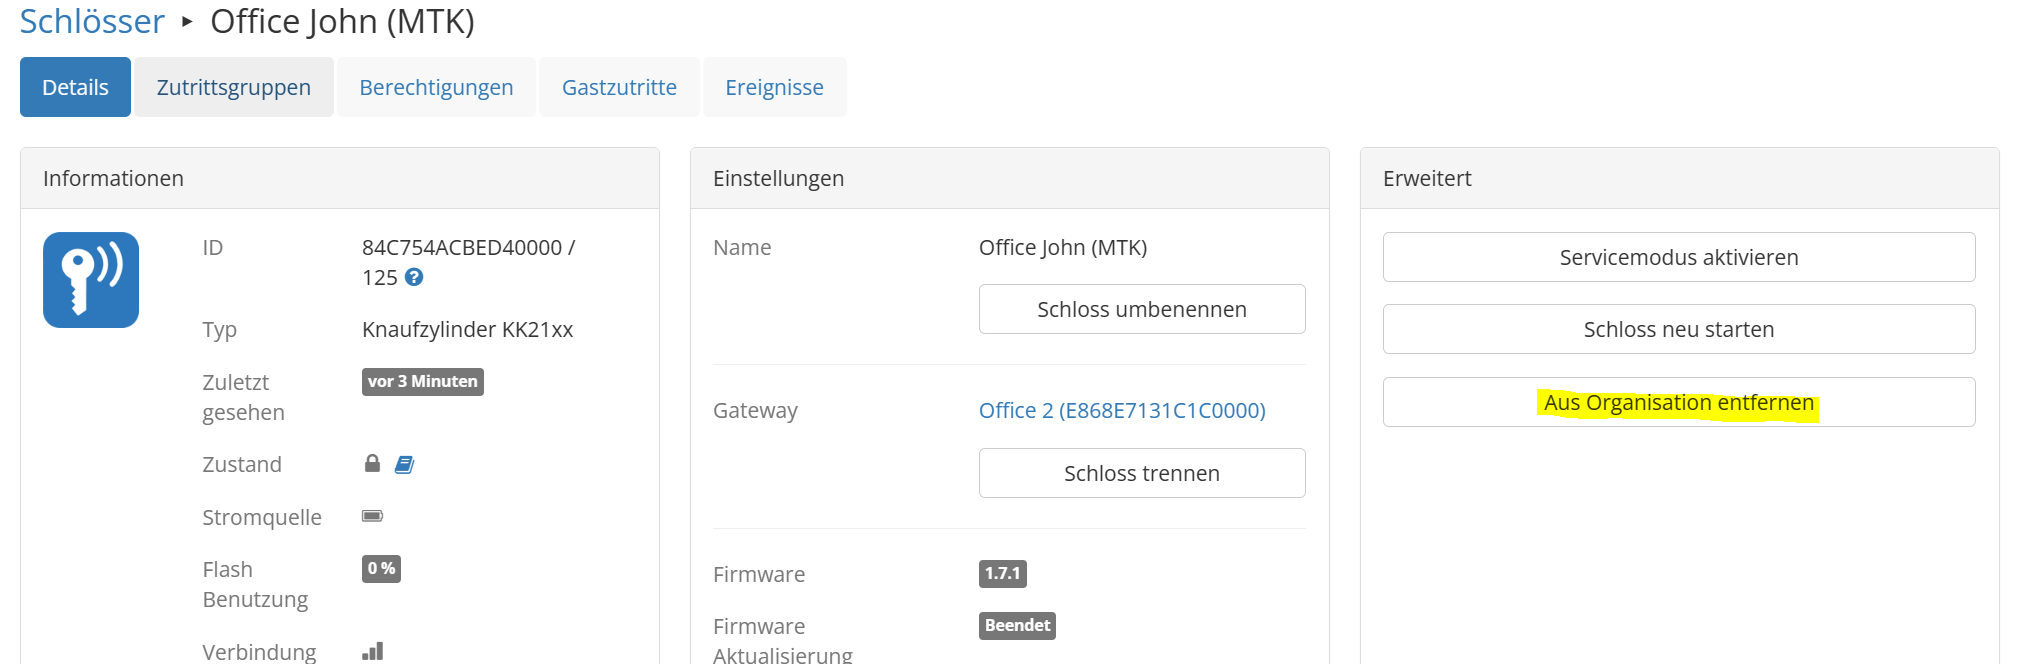This screenshot has width=2026, height=664.
Task: Click the Schloss trennen button
Action: coord(1142,473)
